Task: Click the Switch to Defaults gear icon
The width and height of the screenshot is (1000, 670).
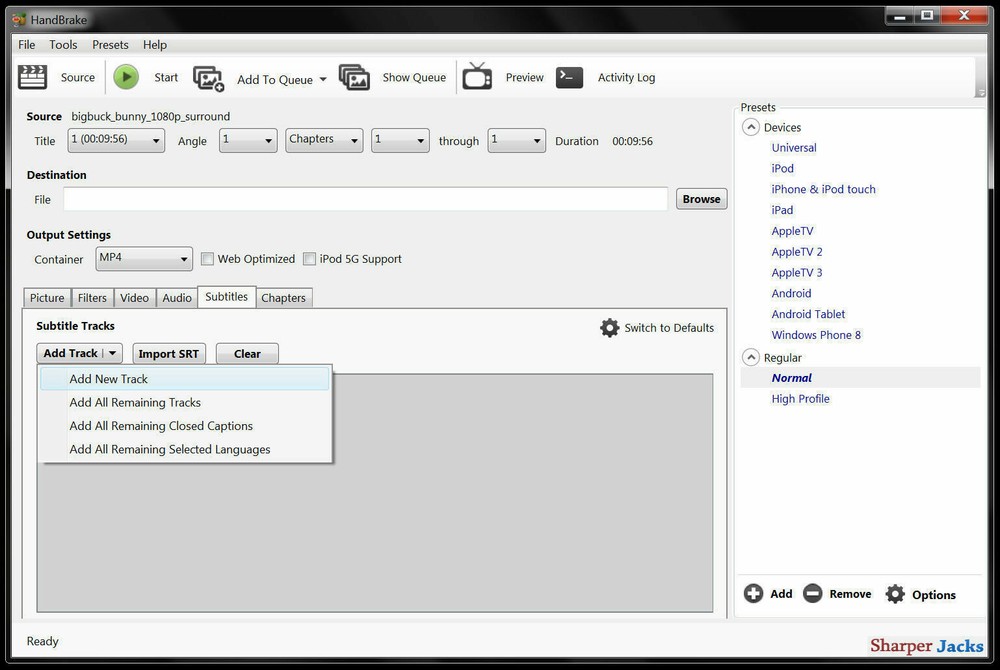Action: tap(610, 327)
